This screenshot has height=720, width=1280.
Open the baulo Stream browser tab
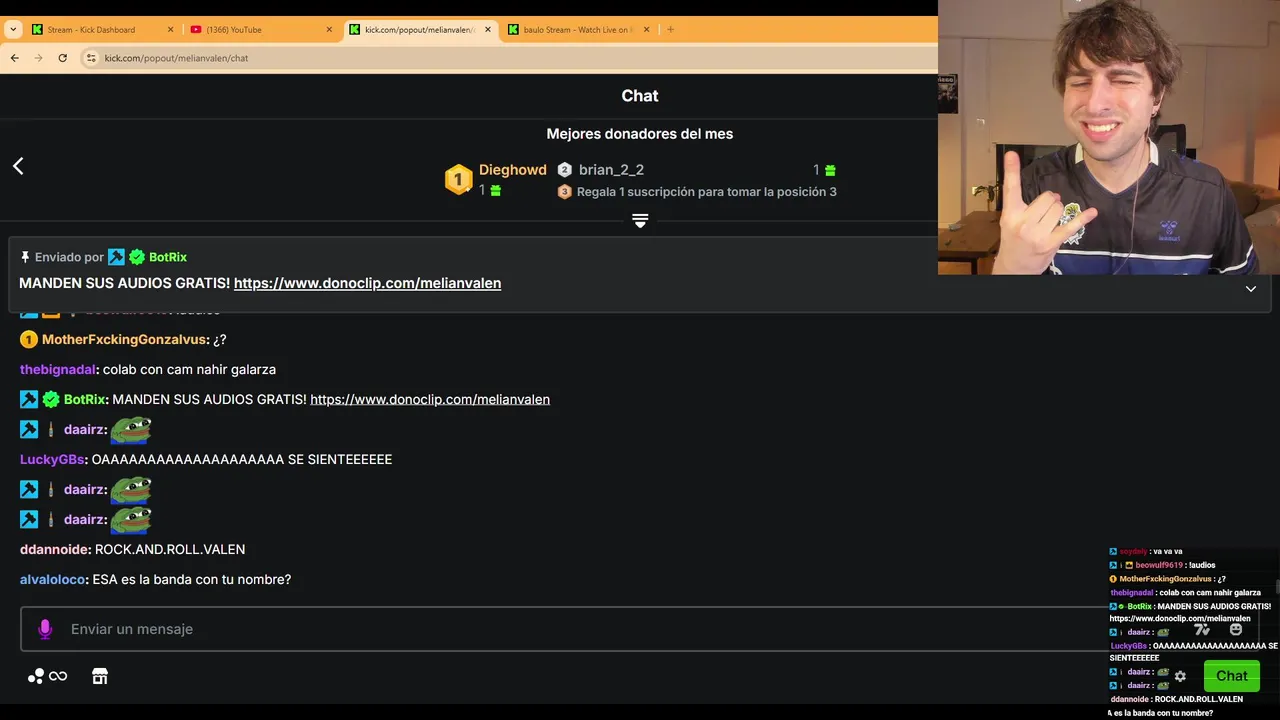(x=579, y=29)
